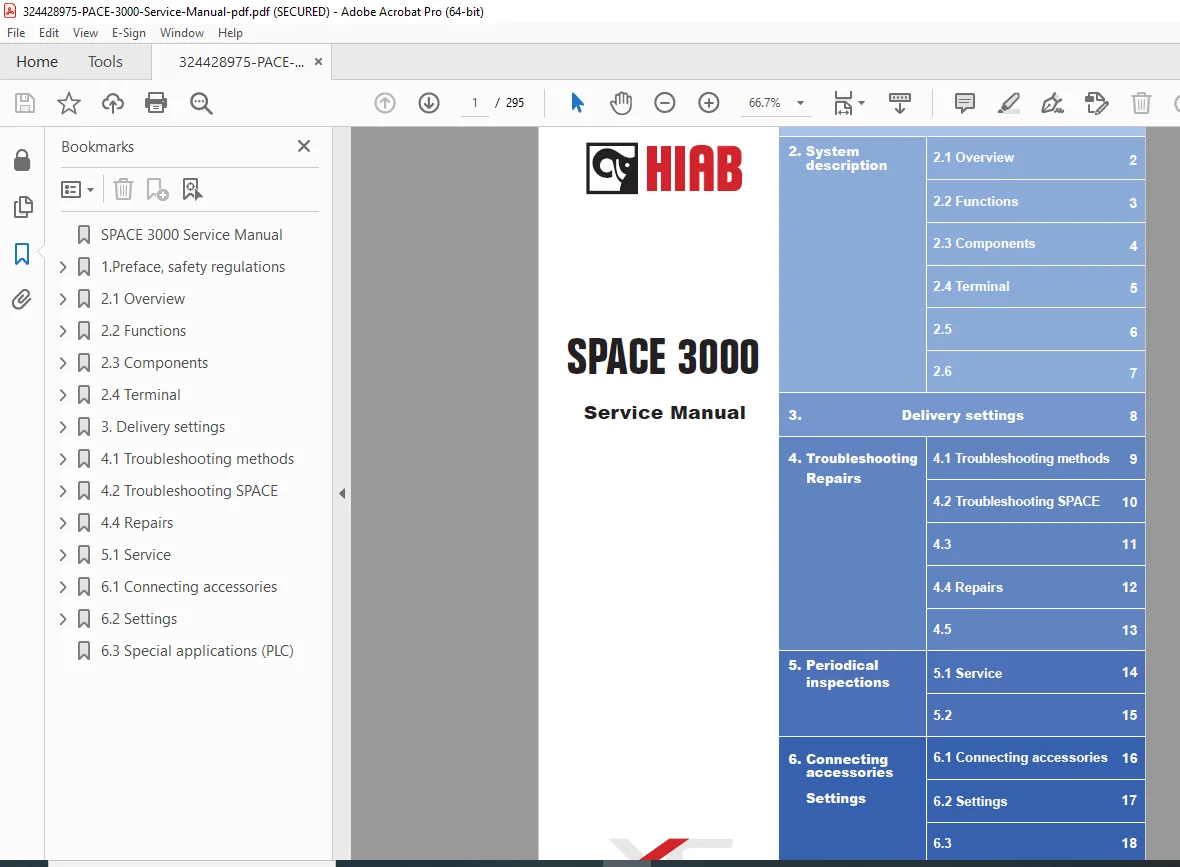The image size is (1180, 867).
Task: Click the toolbar trash delete icon
Action: [x=1142, y=103]
